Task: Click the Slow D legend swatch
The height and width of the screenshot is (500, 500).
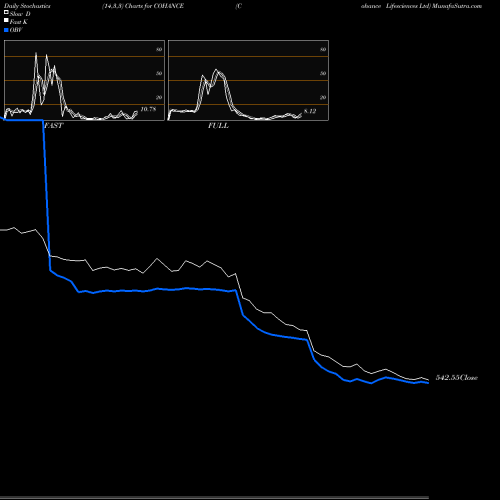Action: point(6,12)
